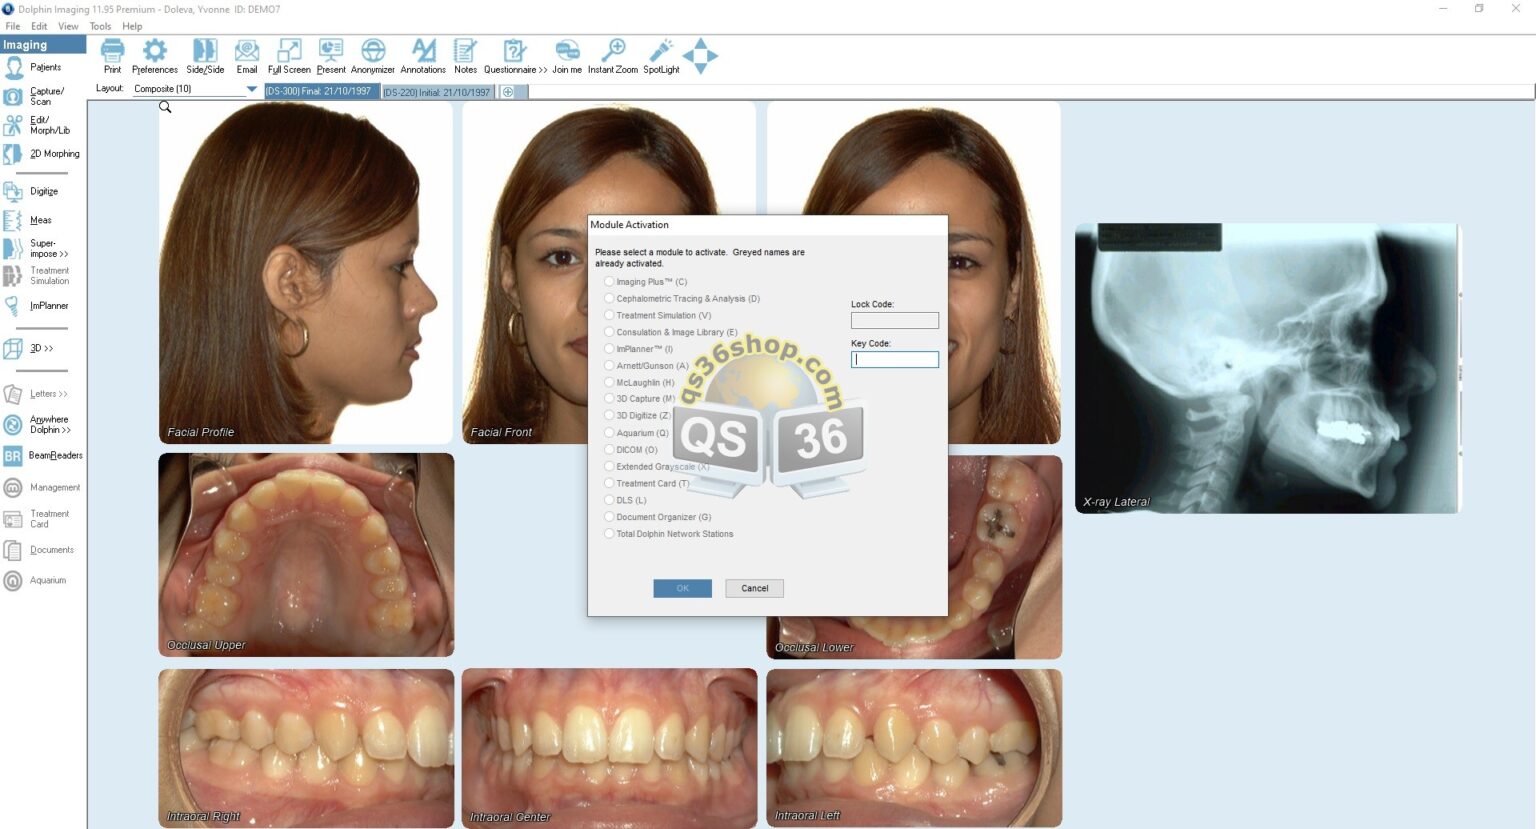Image resolution: width=1536 pixels, height=829 pixels.
Task: Open Aquarium in sidebar
Action: click(35, 580)
